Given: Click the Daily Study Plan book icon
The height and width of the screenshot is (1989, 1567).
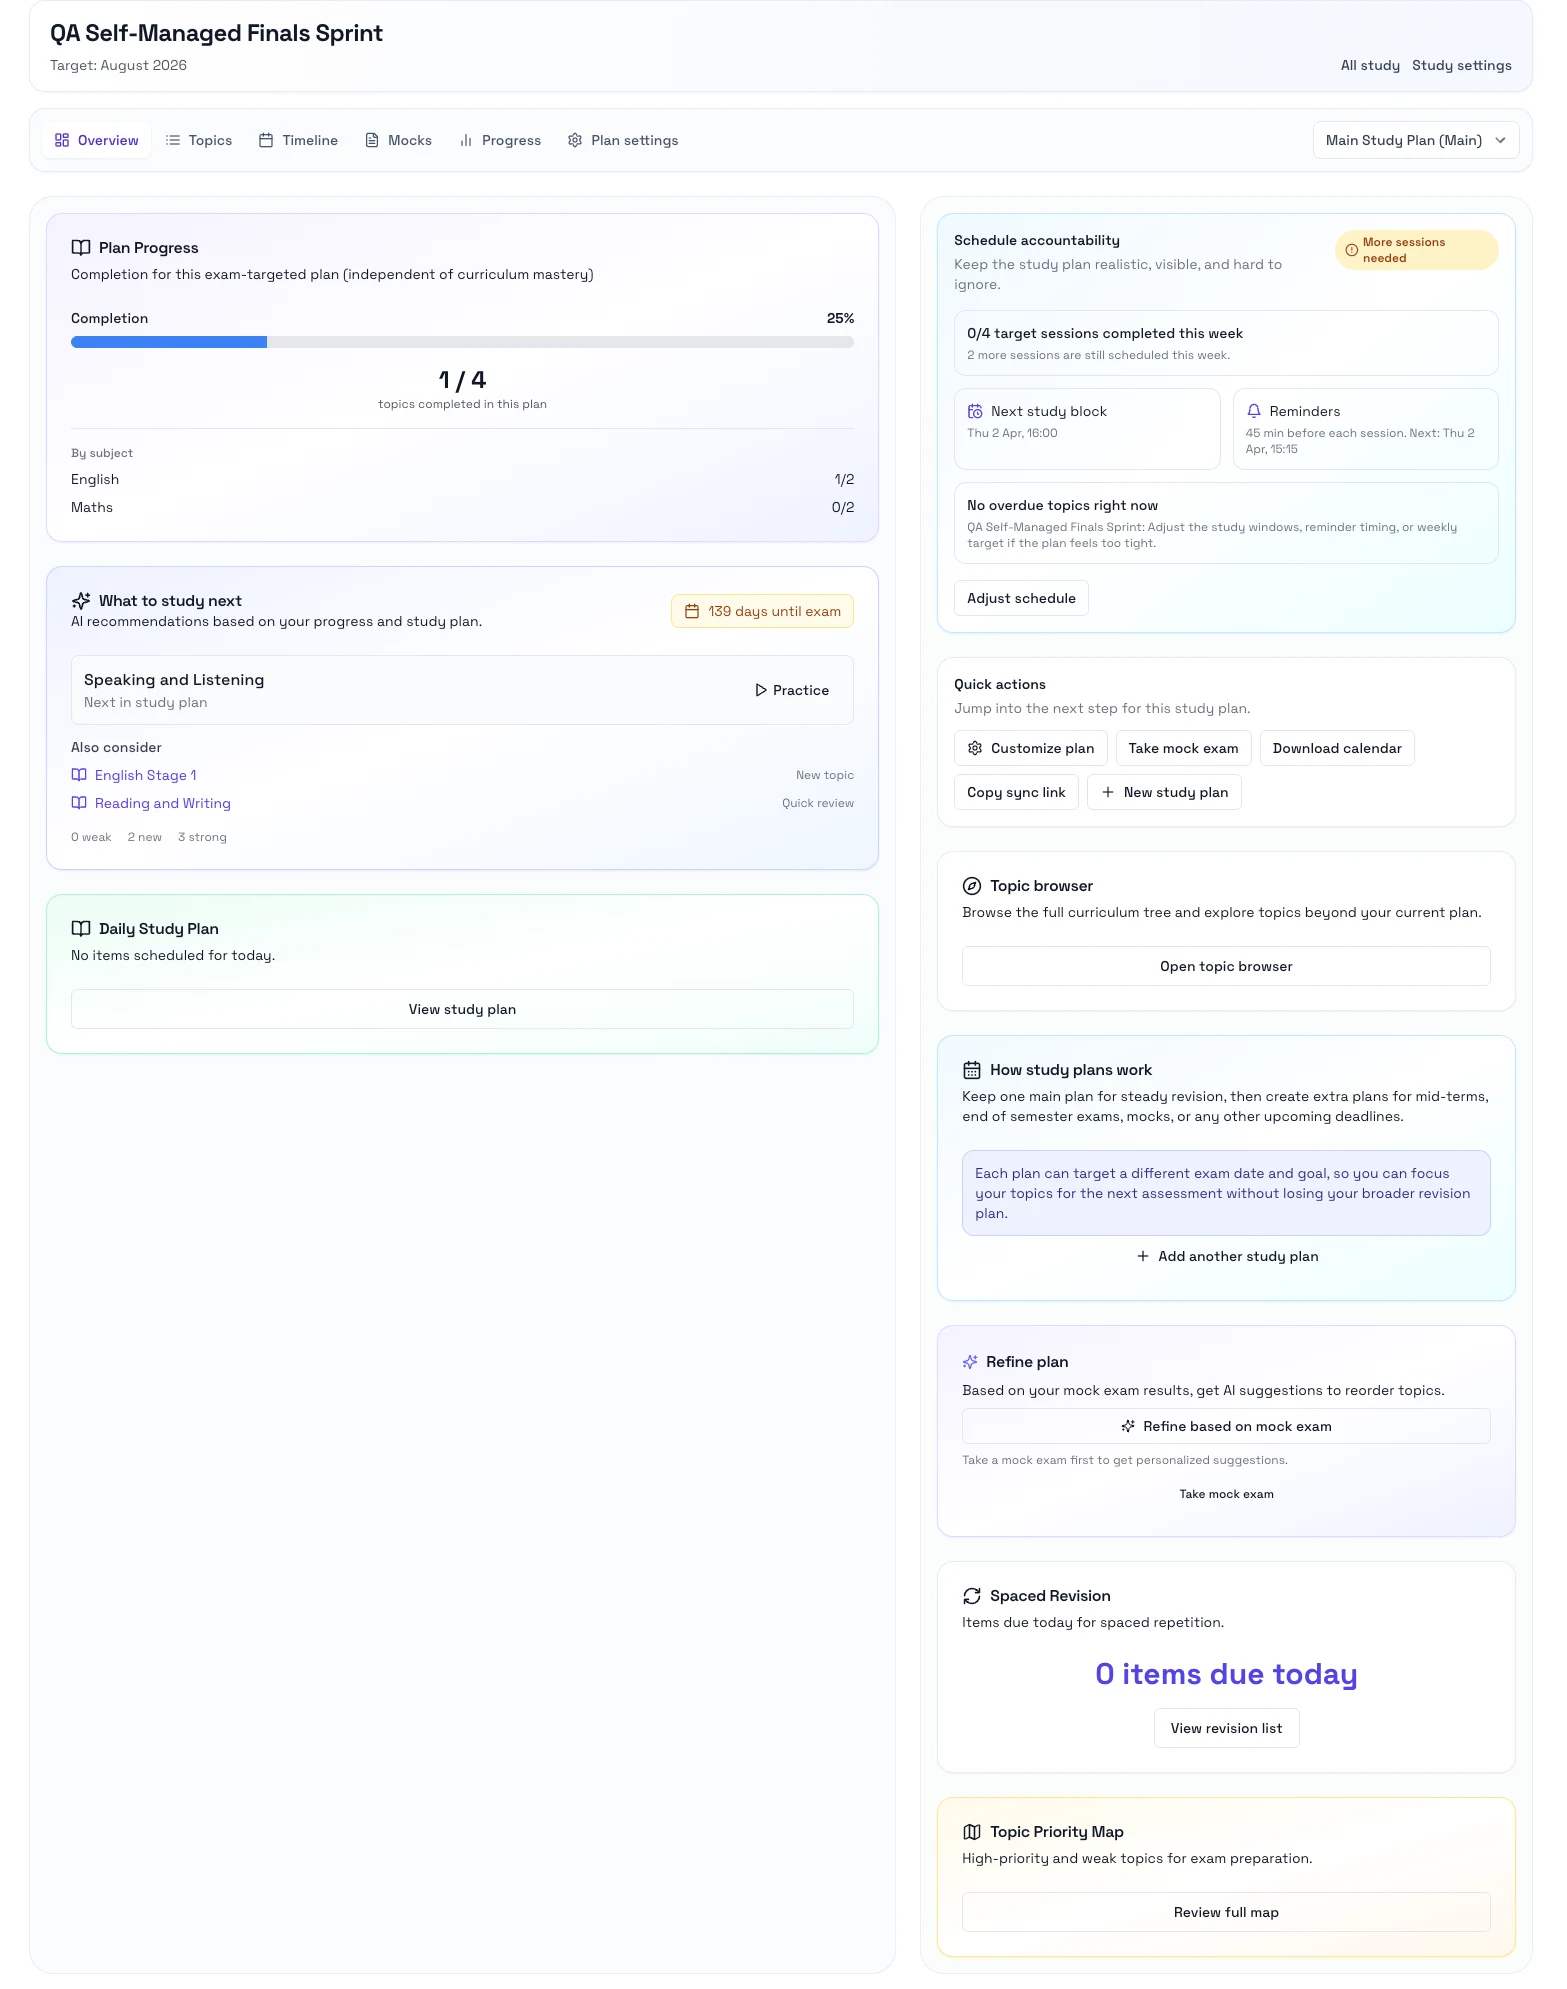Looking at the screenshot, I should [81, 929].
